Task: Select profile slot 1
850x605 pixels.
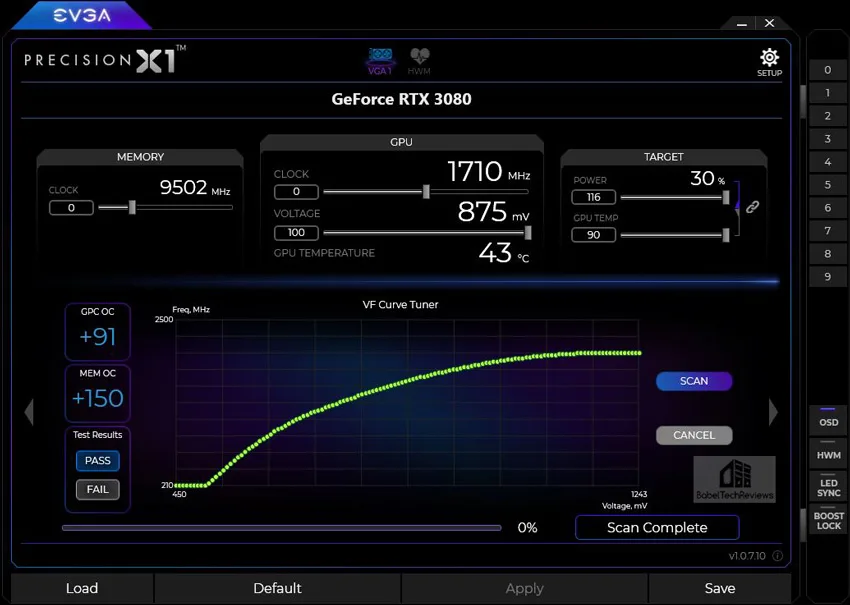Action: click(x=827, y=93)
